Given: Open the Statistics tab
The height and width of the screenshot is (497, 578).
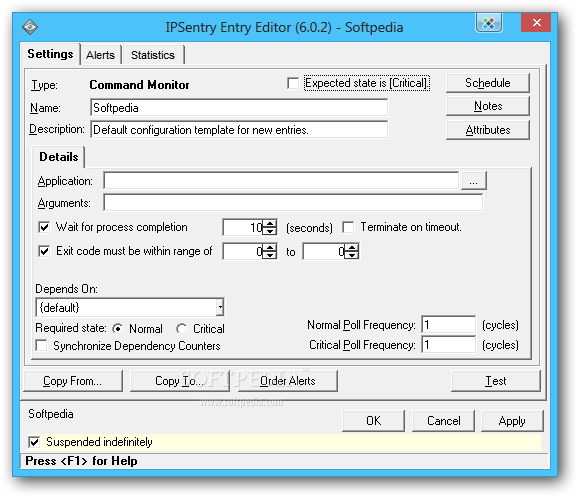Looking at the screenshot, I should [153, 55].
